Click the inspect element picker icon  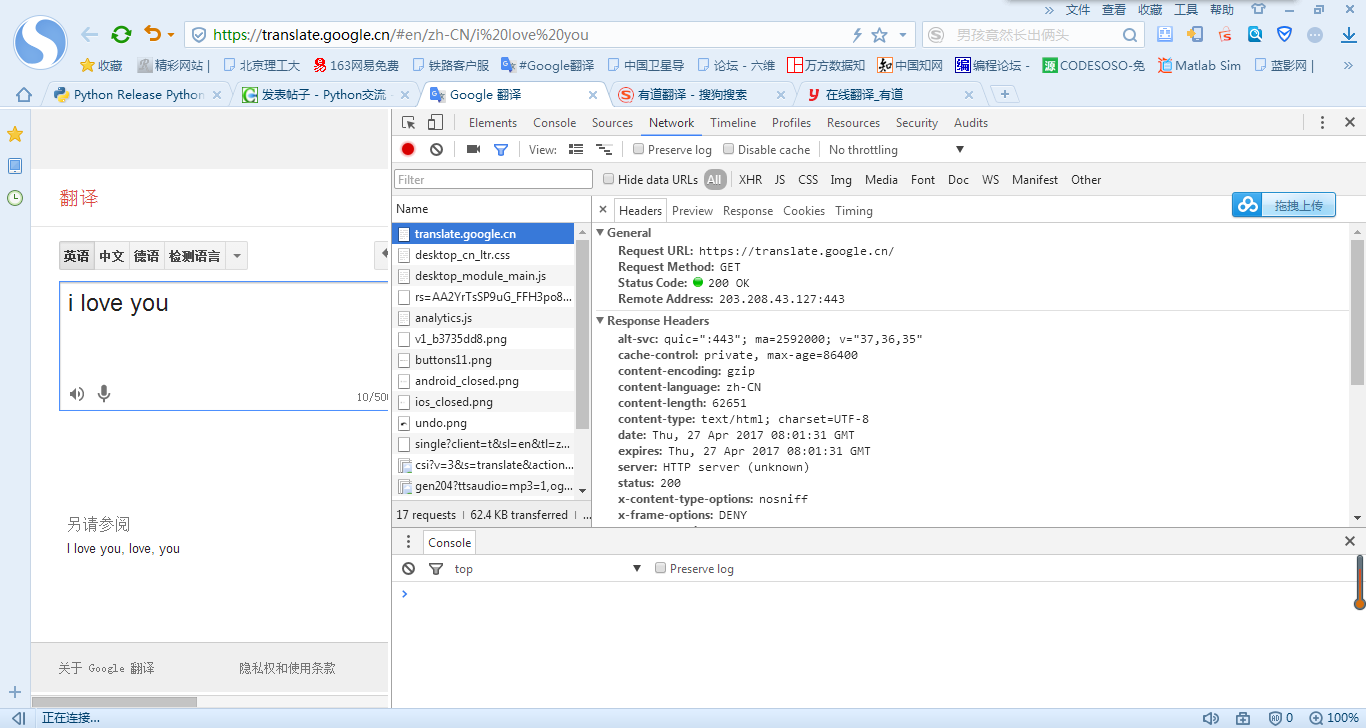point(409,123)
